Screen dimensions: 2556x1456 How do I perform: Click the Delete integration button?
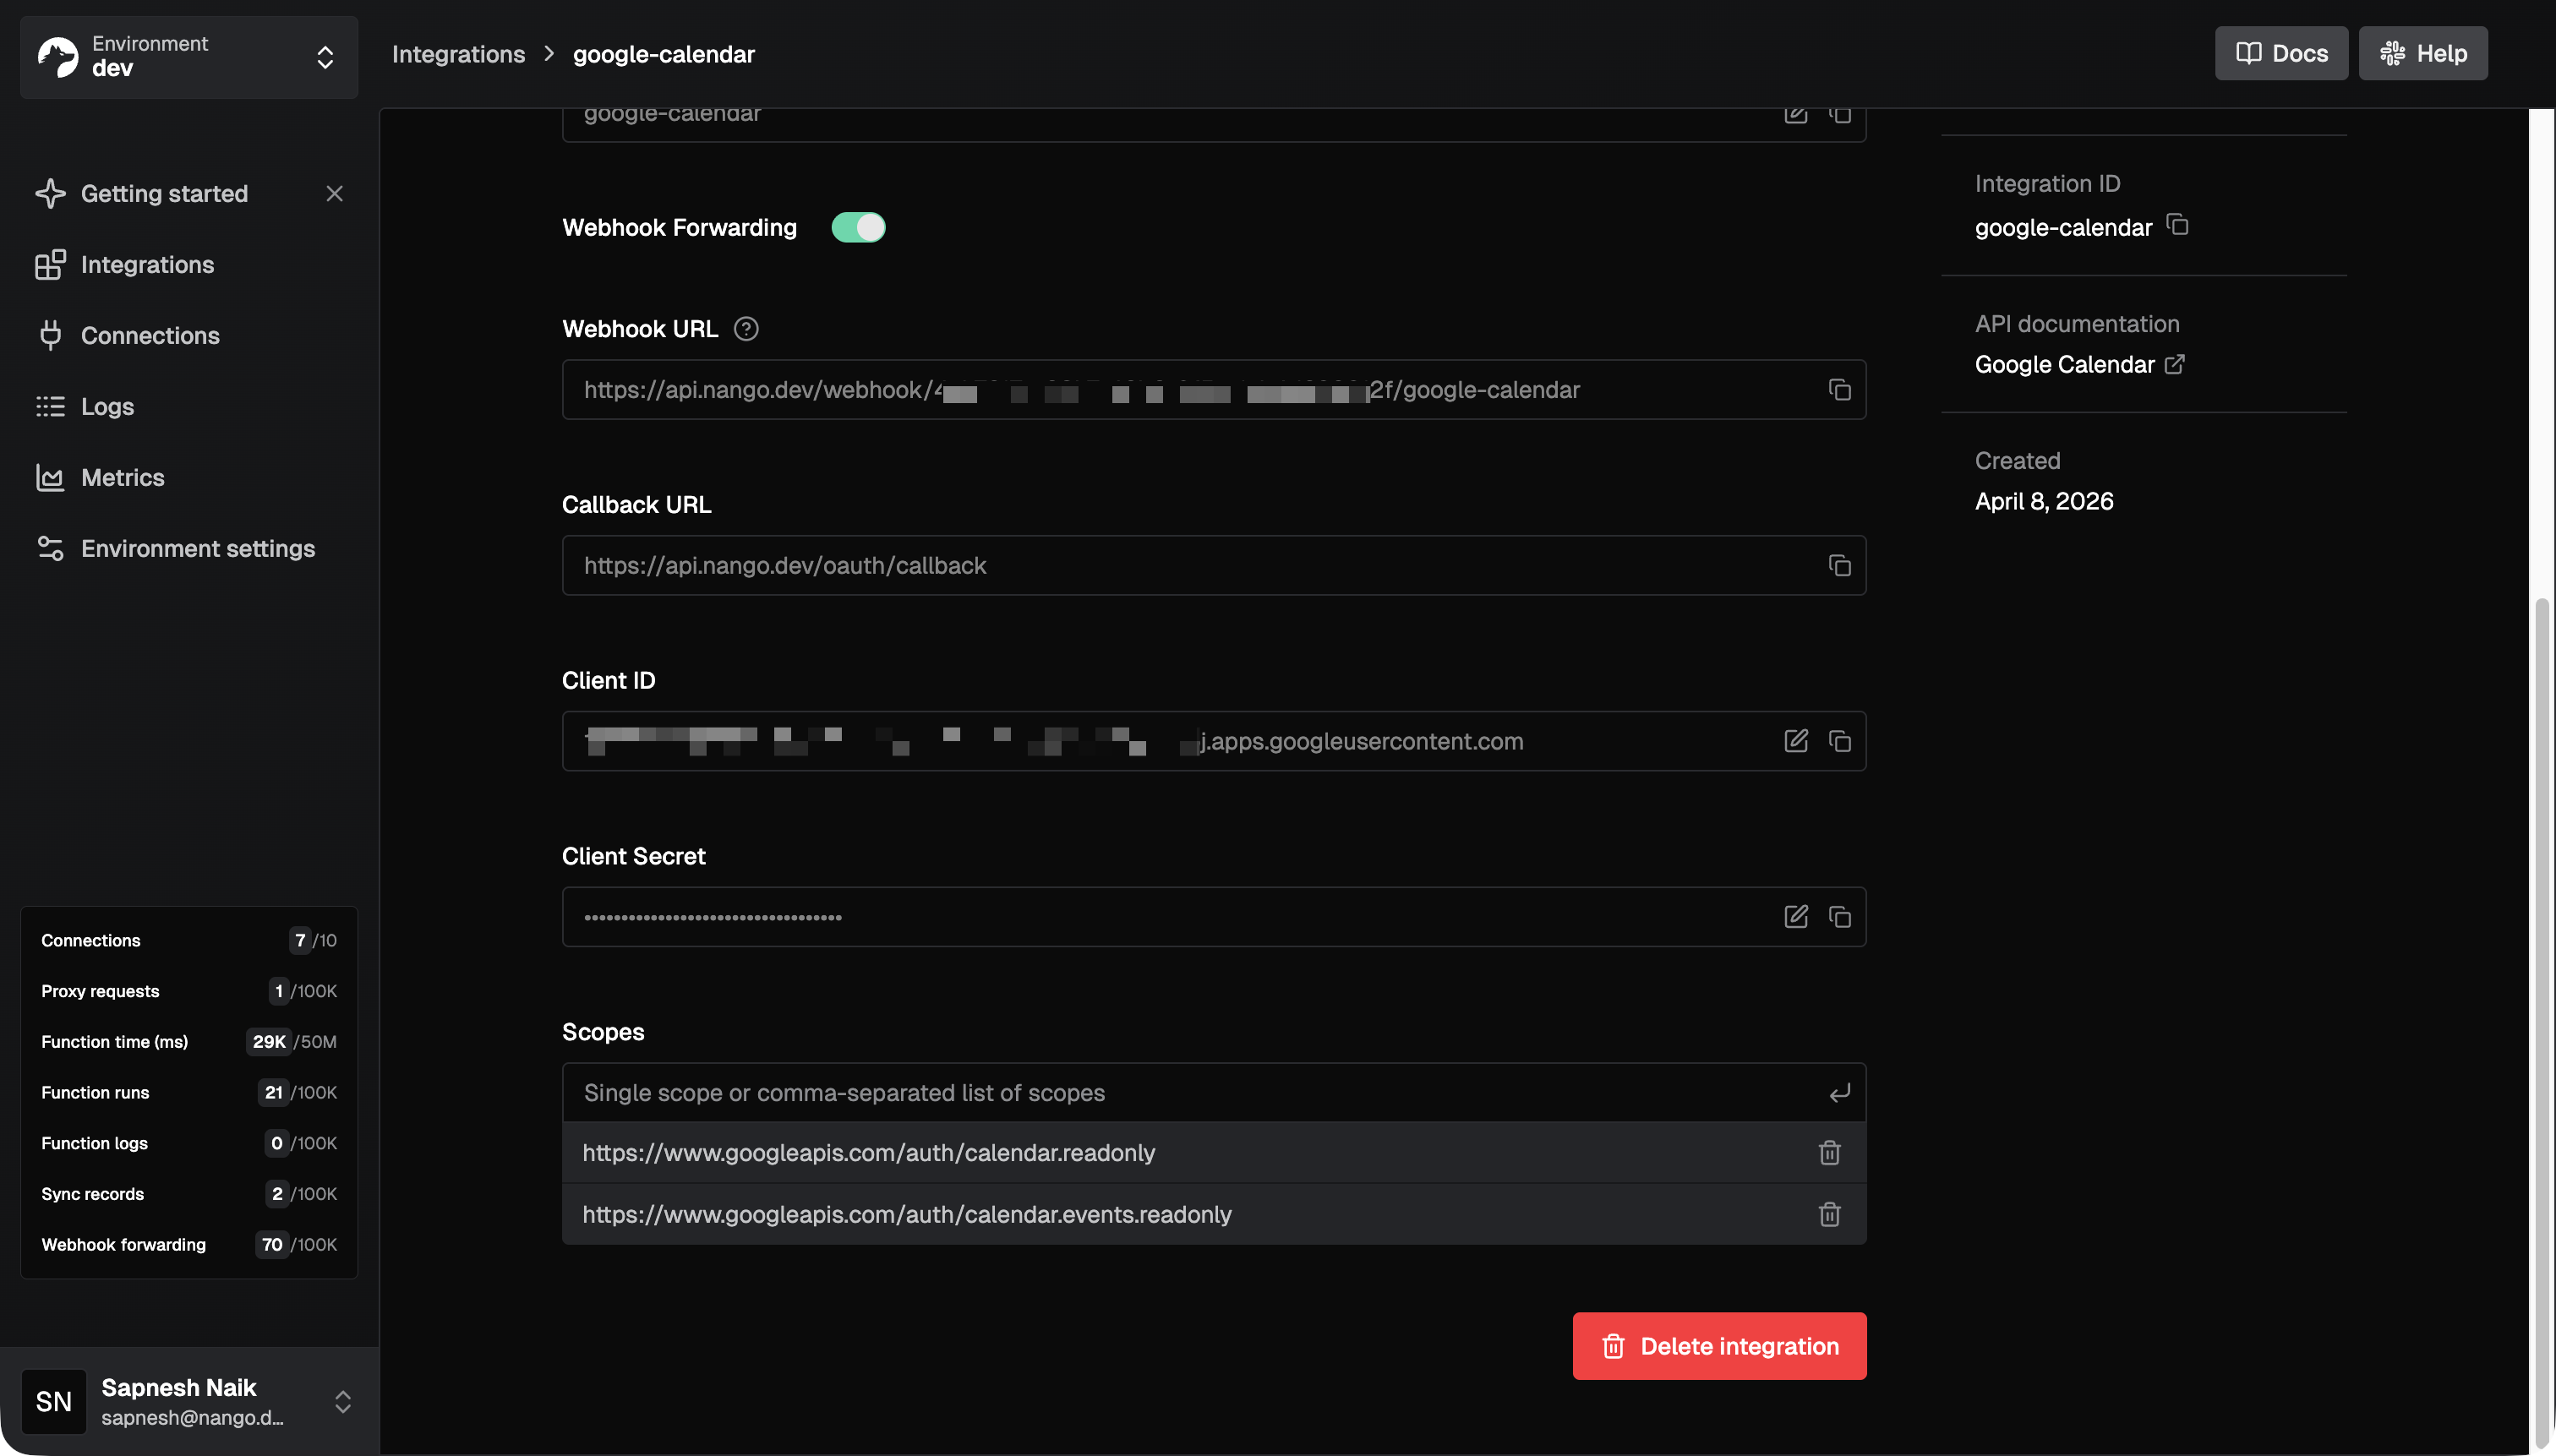(1719, 1346)
